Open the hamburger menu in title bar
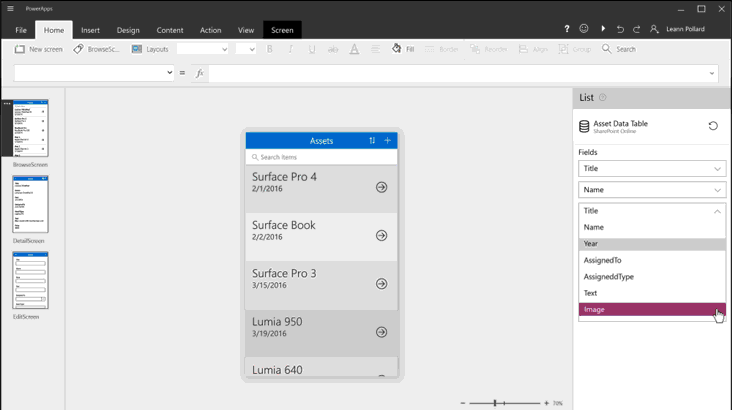Screen dimensions: 732x410 tap(10, 8)
